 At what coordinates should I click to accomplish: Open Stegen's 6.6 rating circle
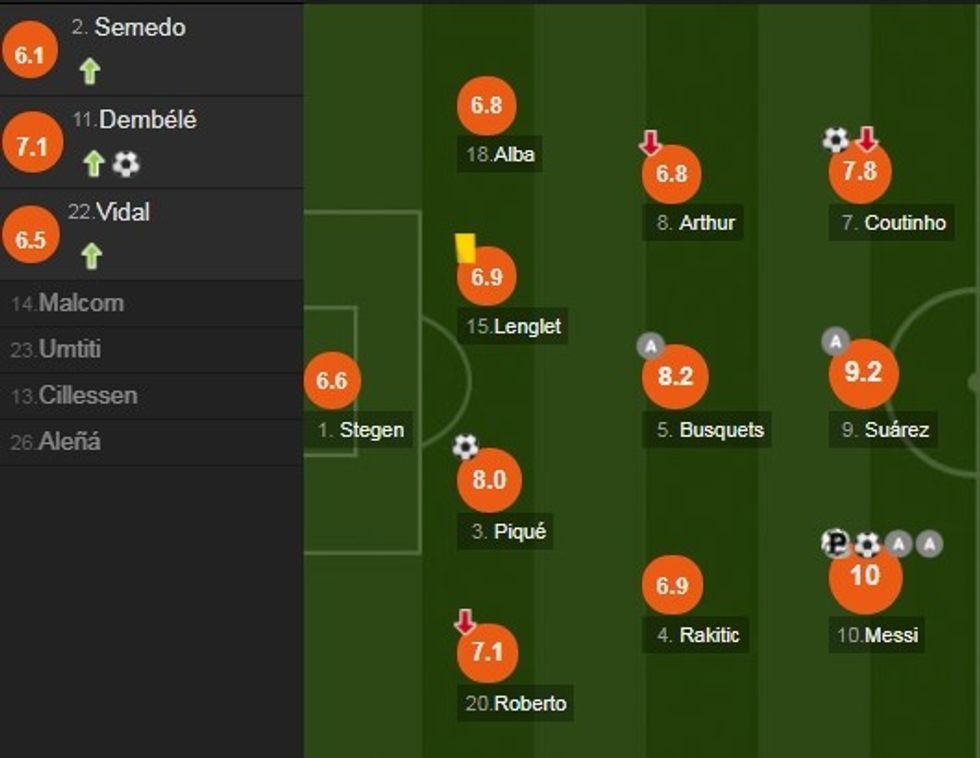pyautogui.click(x=332, y=381)
